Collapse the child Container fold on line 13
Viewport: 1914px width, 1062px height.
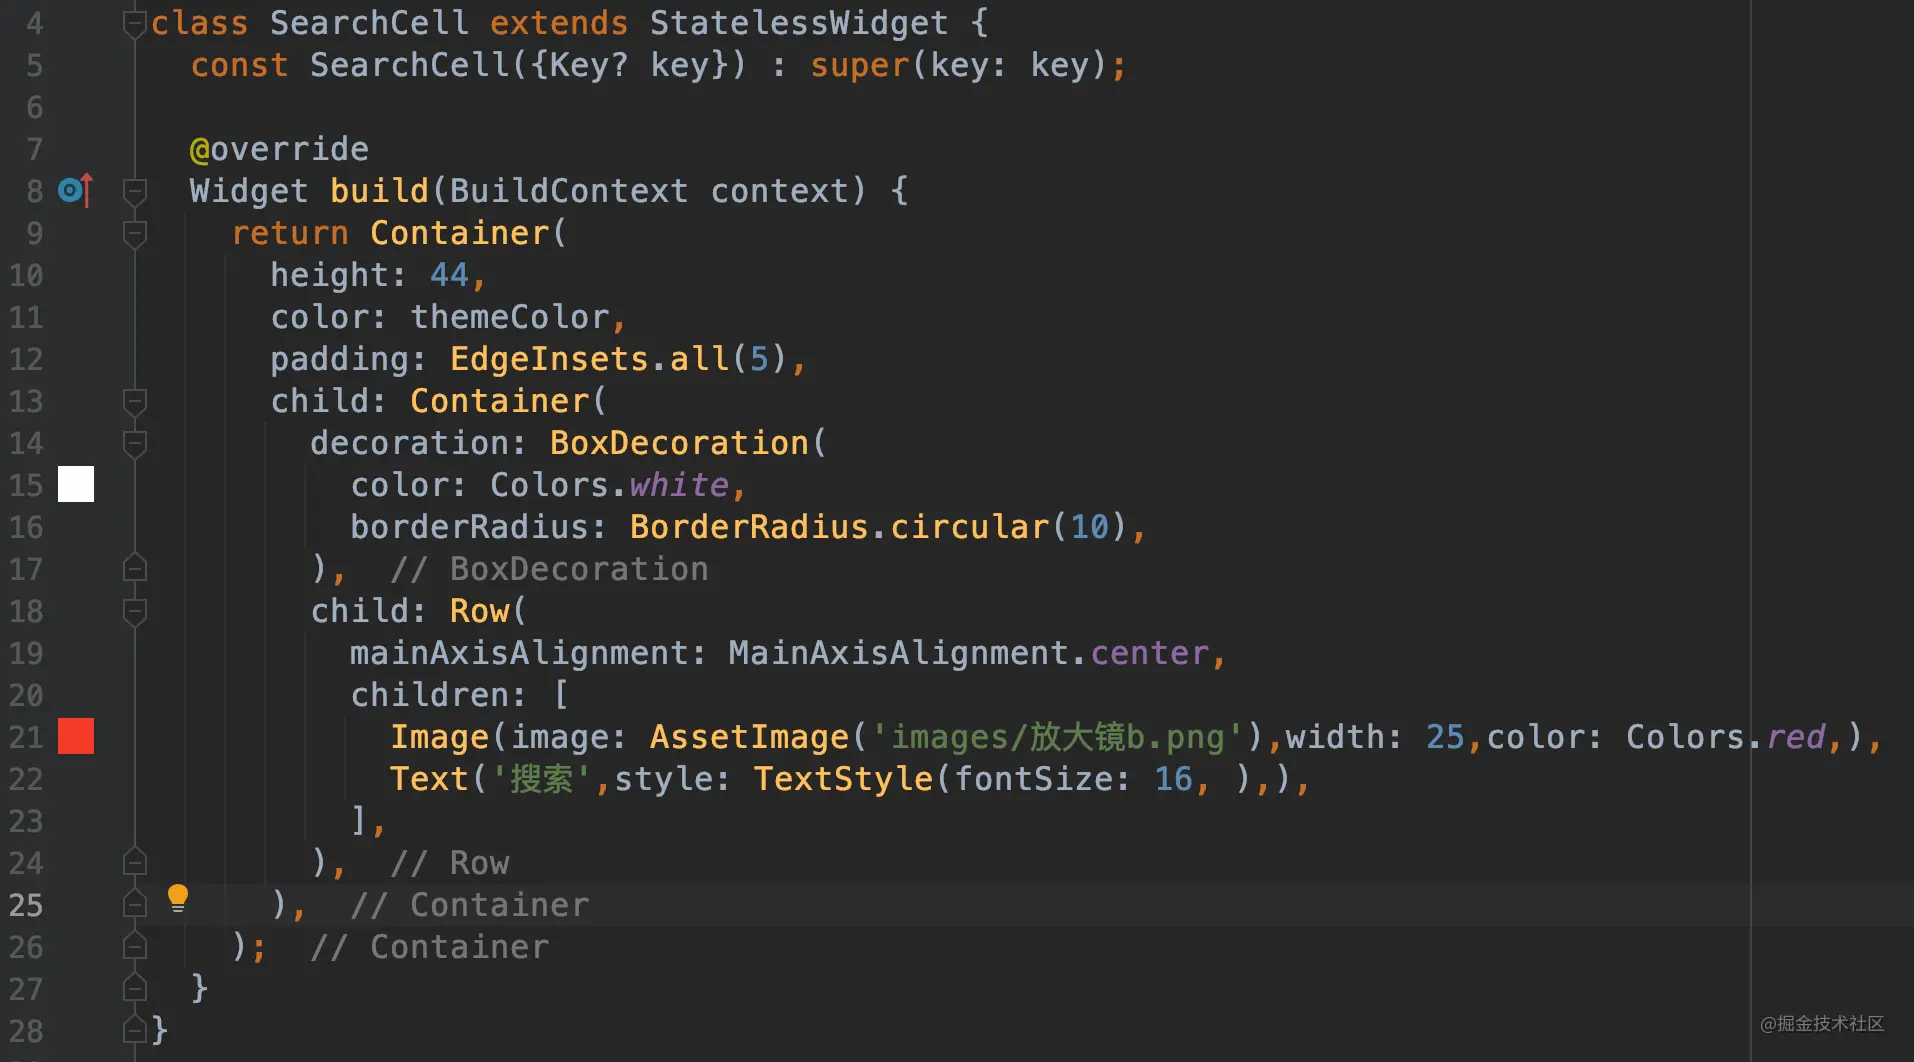click(x=135, y=401)
